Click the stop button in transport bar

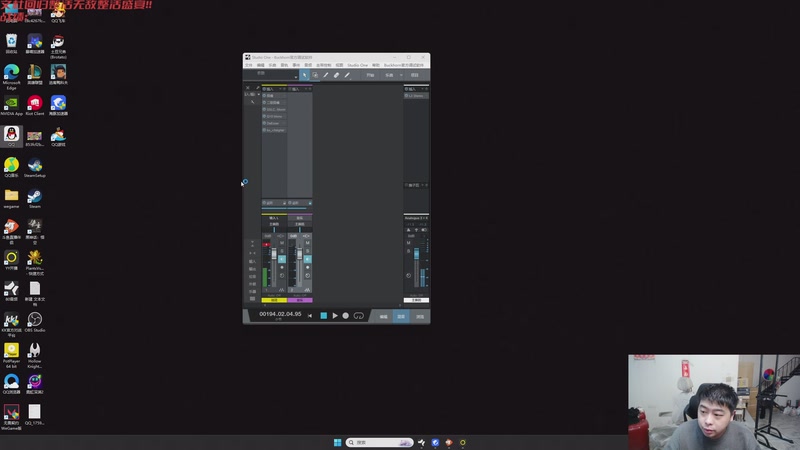click(323, 316)
